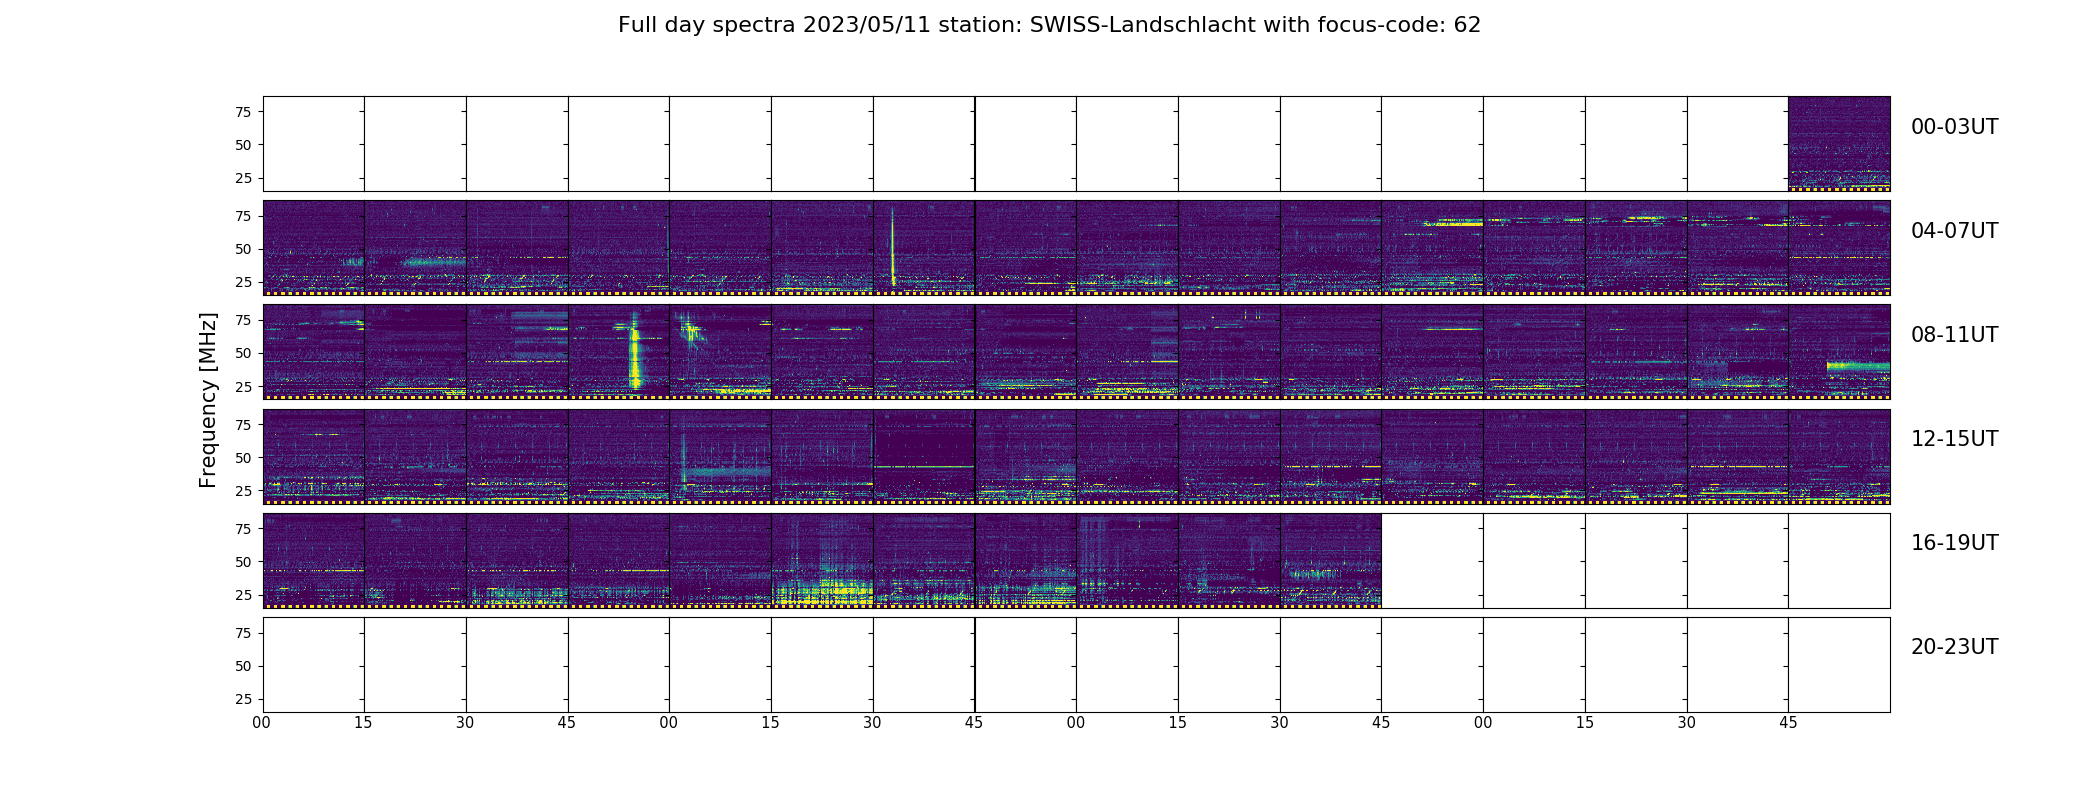Select the last 08-11UT tile with the band near 40 MHz
This screenshot has height=800, width=2100.
[1839, 352]
